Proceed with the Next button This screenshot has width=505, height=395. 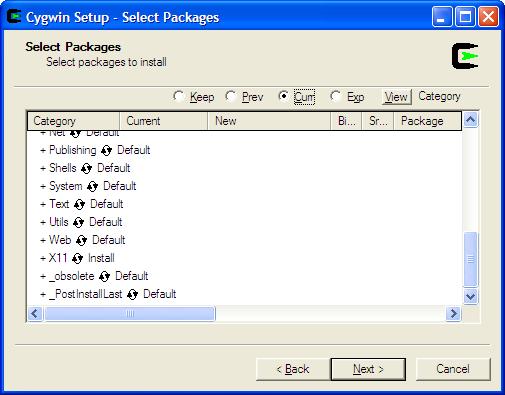[x=368, y=369]
